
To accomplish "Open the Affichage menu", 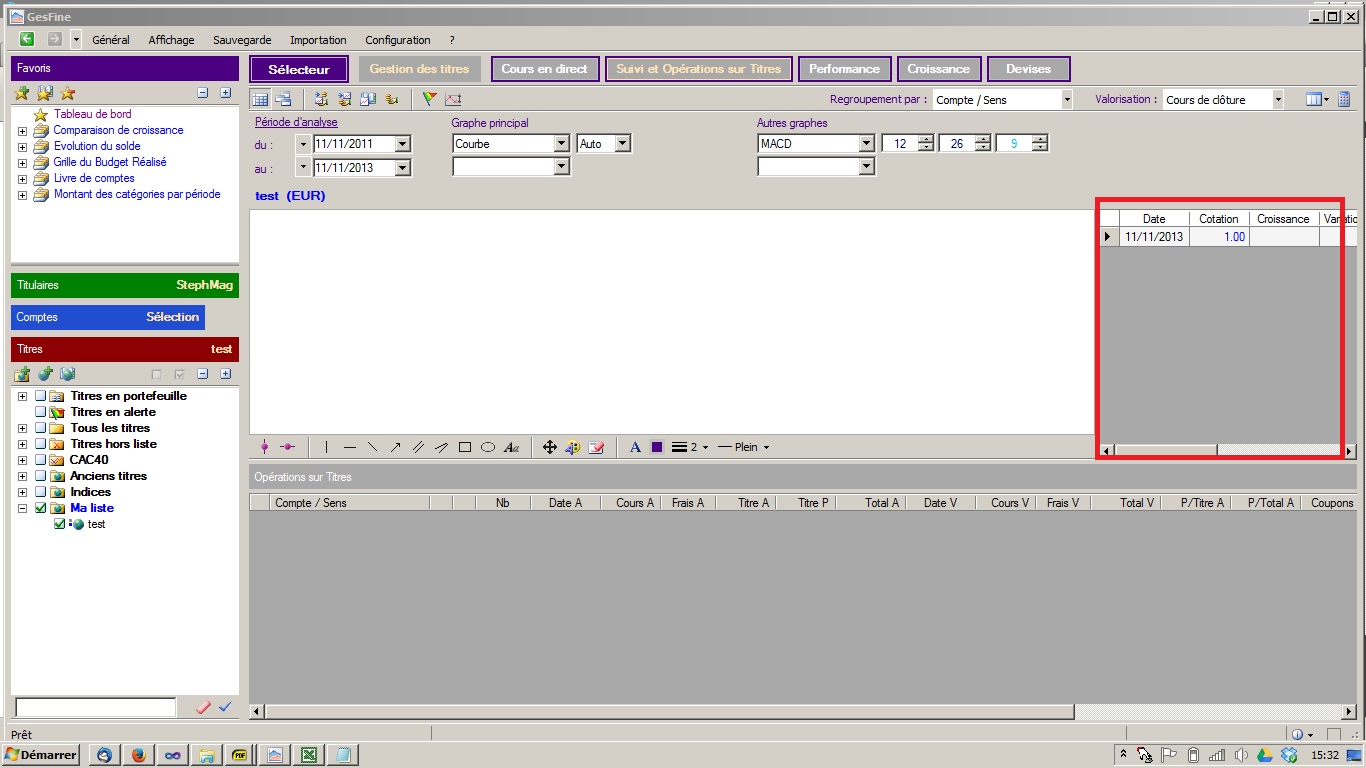I will 171,40.
